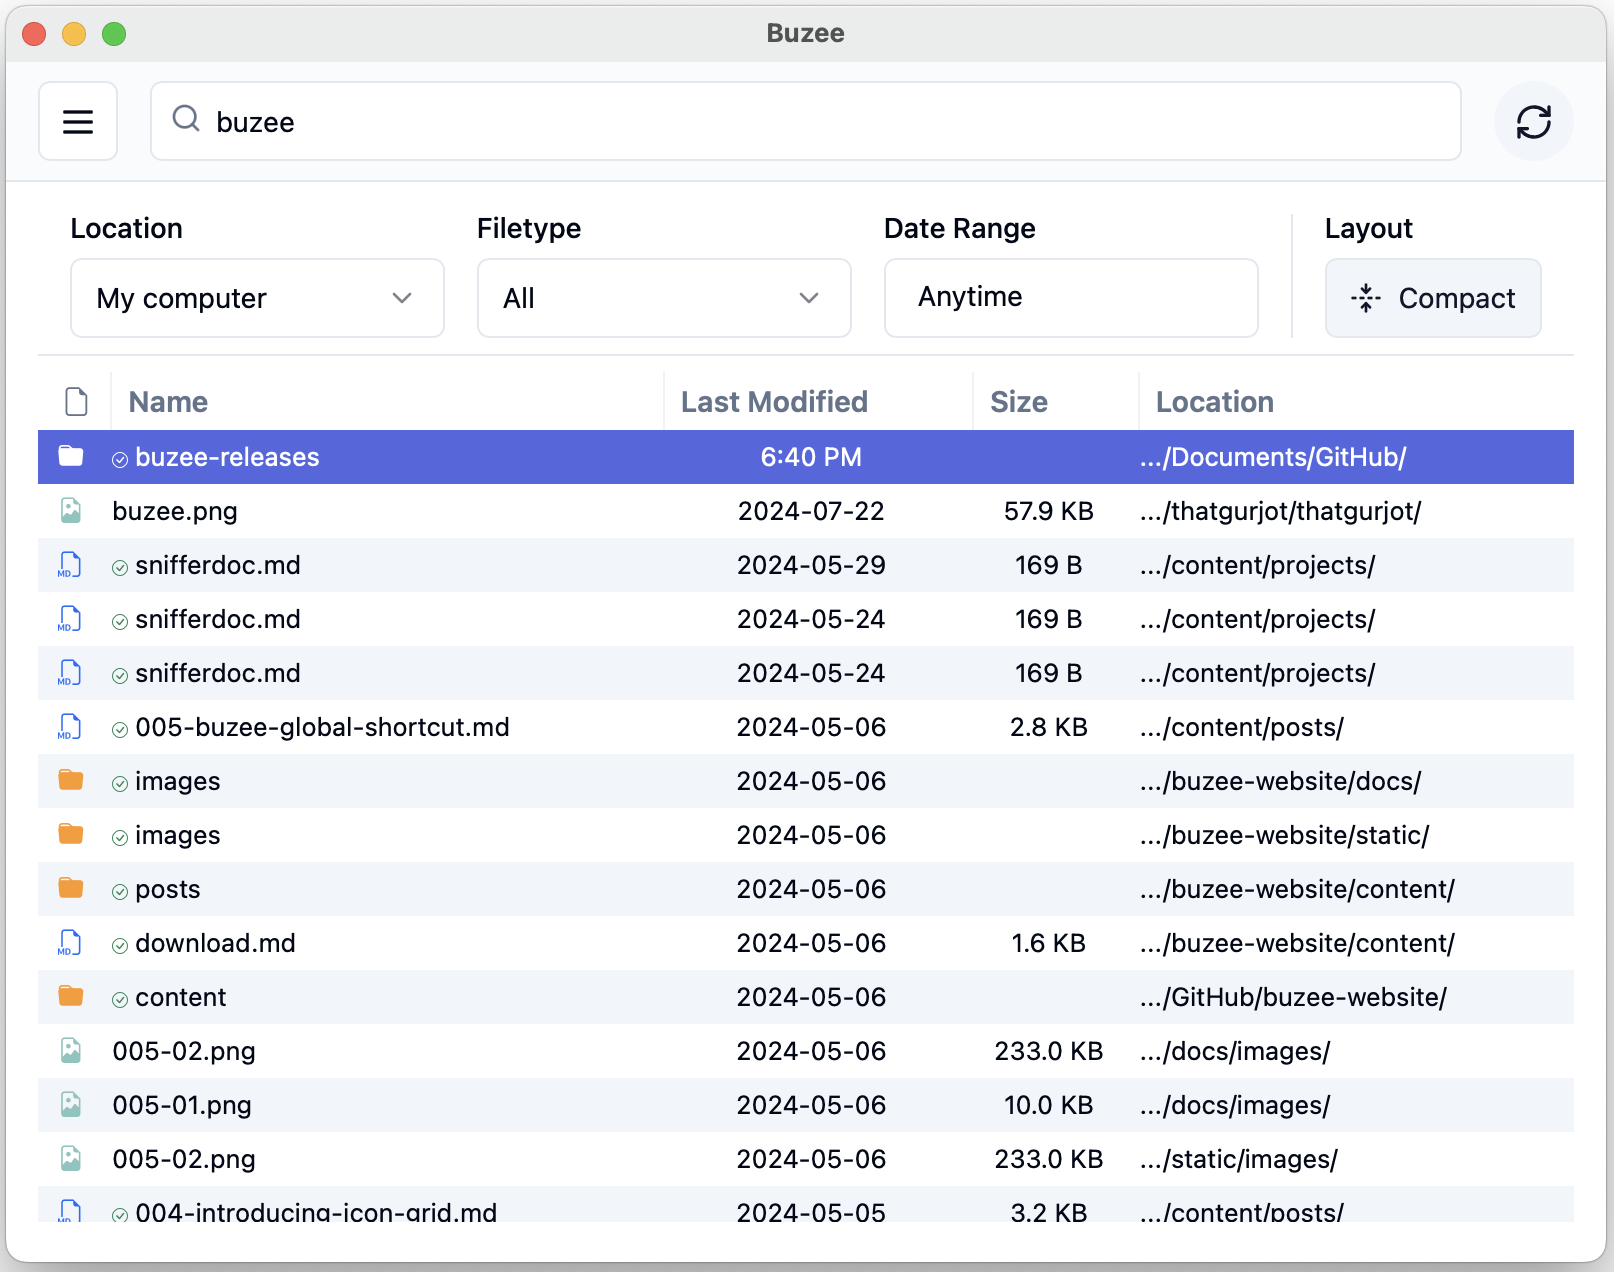Click the markdown icon for 005-buzee-global-shortcut.md
The height and width of the screenshot is (1272, 1614).
[70, 727]
